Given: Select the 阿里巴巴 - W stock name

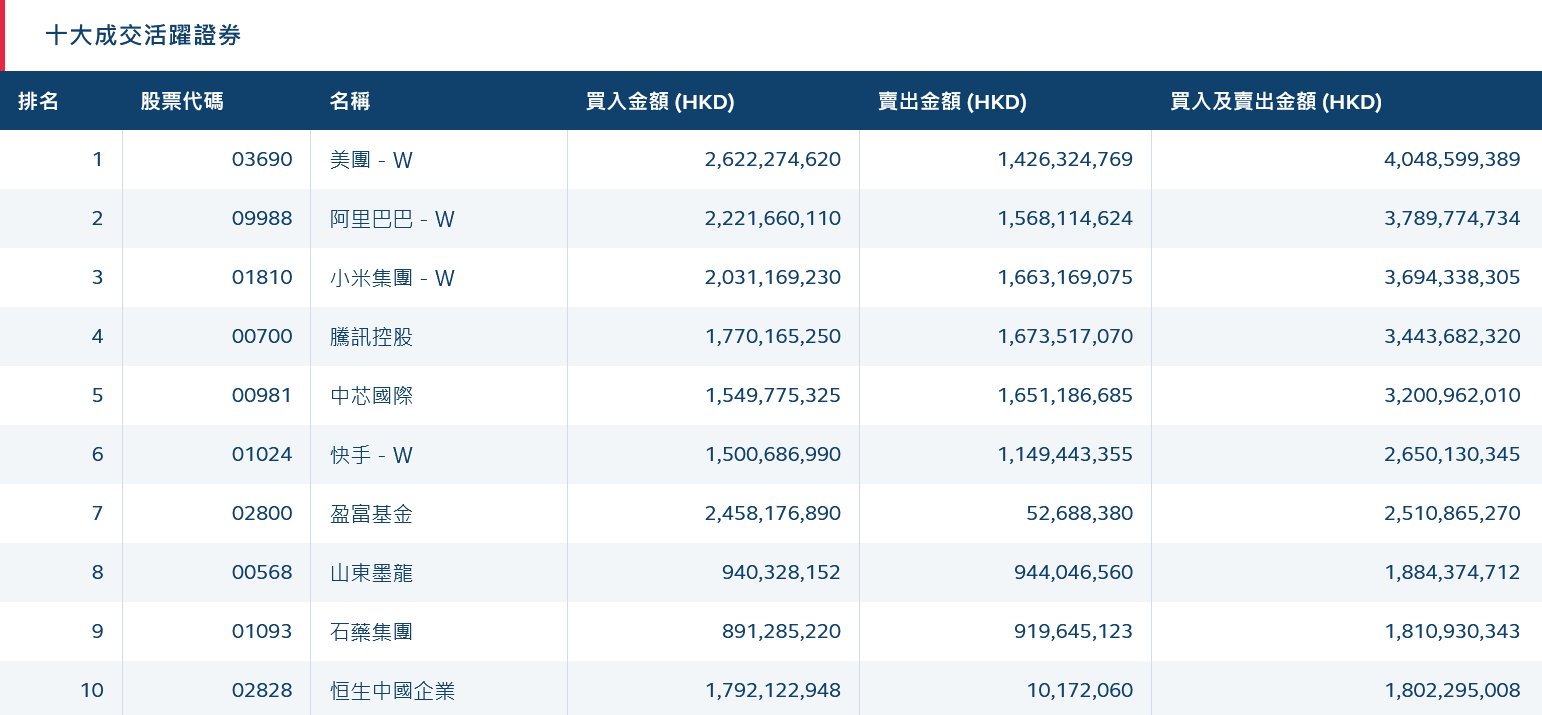Looking at the screenshot, I should 392,219.
